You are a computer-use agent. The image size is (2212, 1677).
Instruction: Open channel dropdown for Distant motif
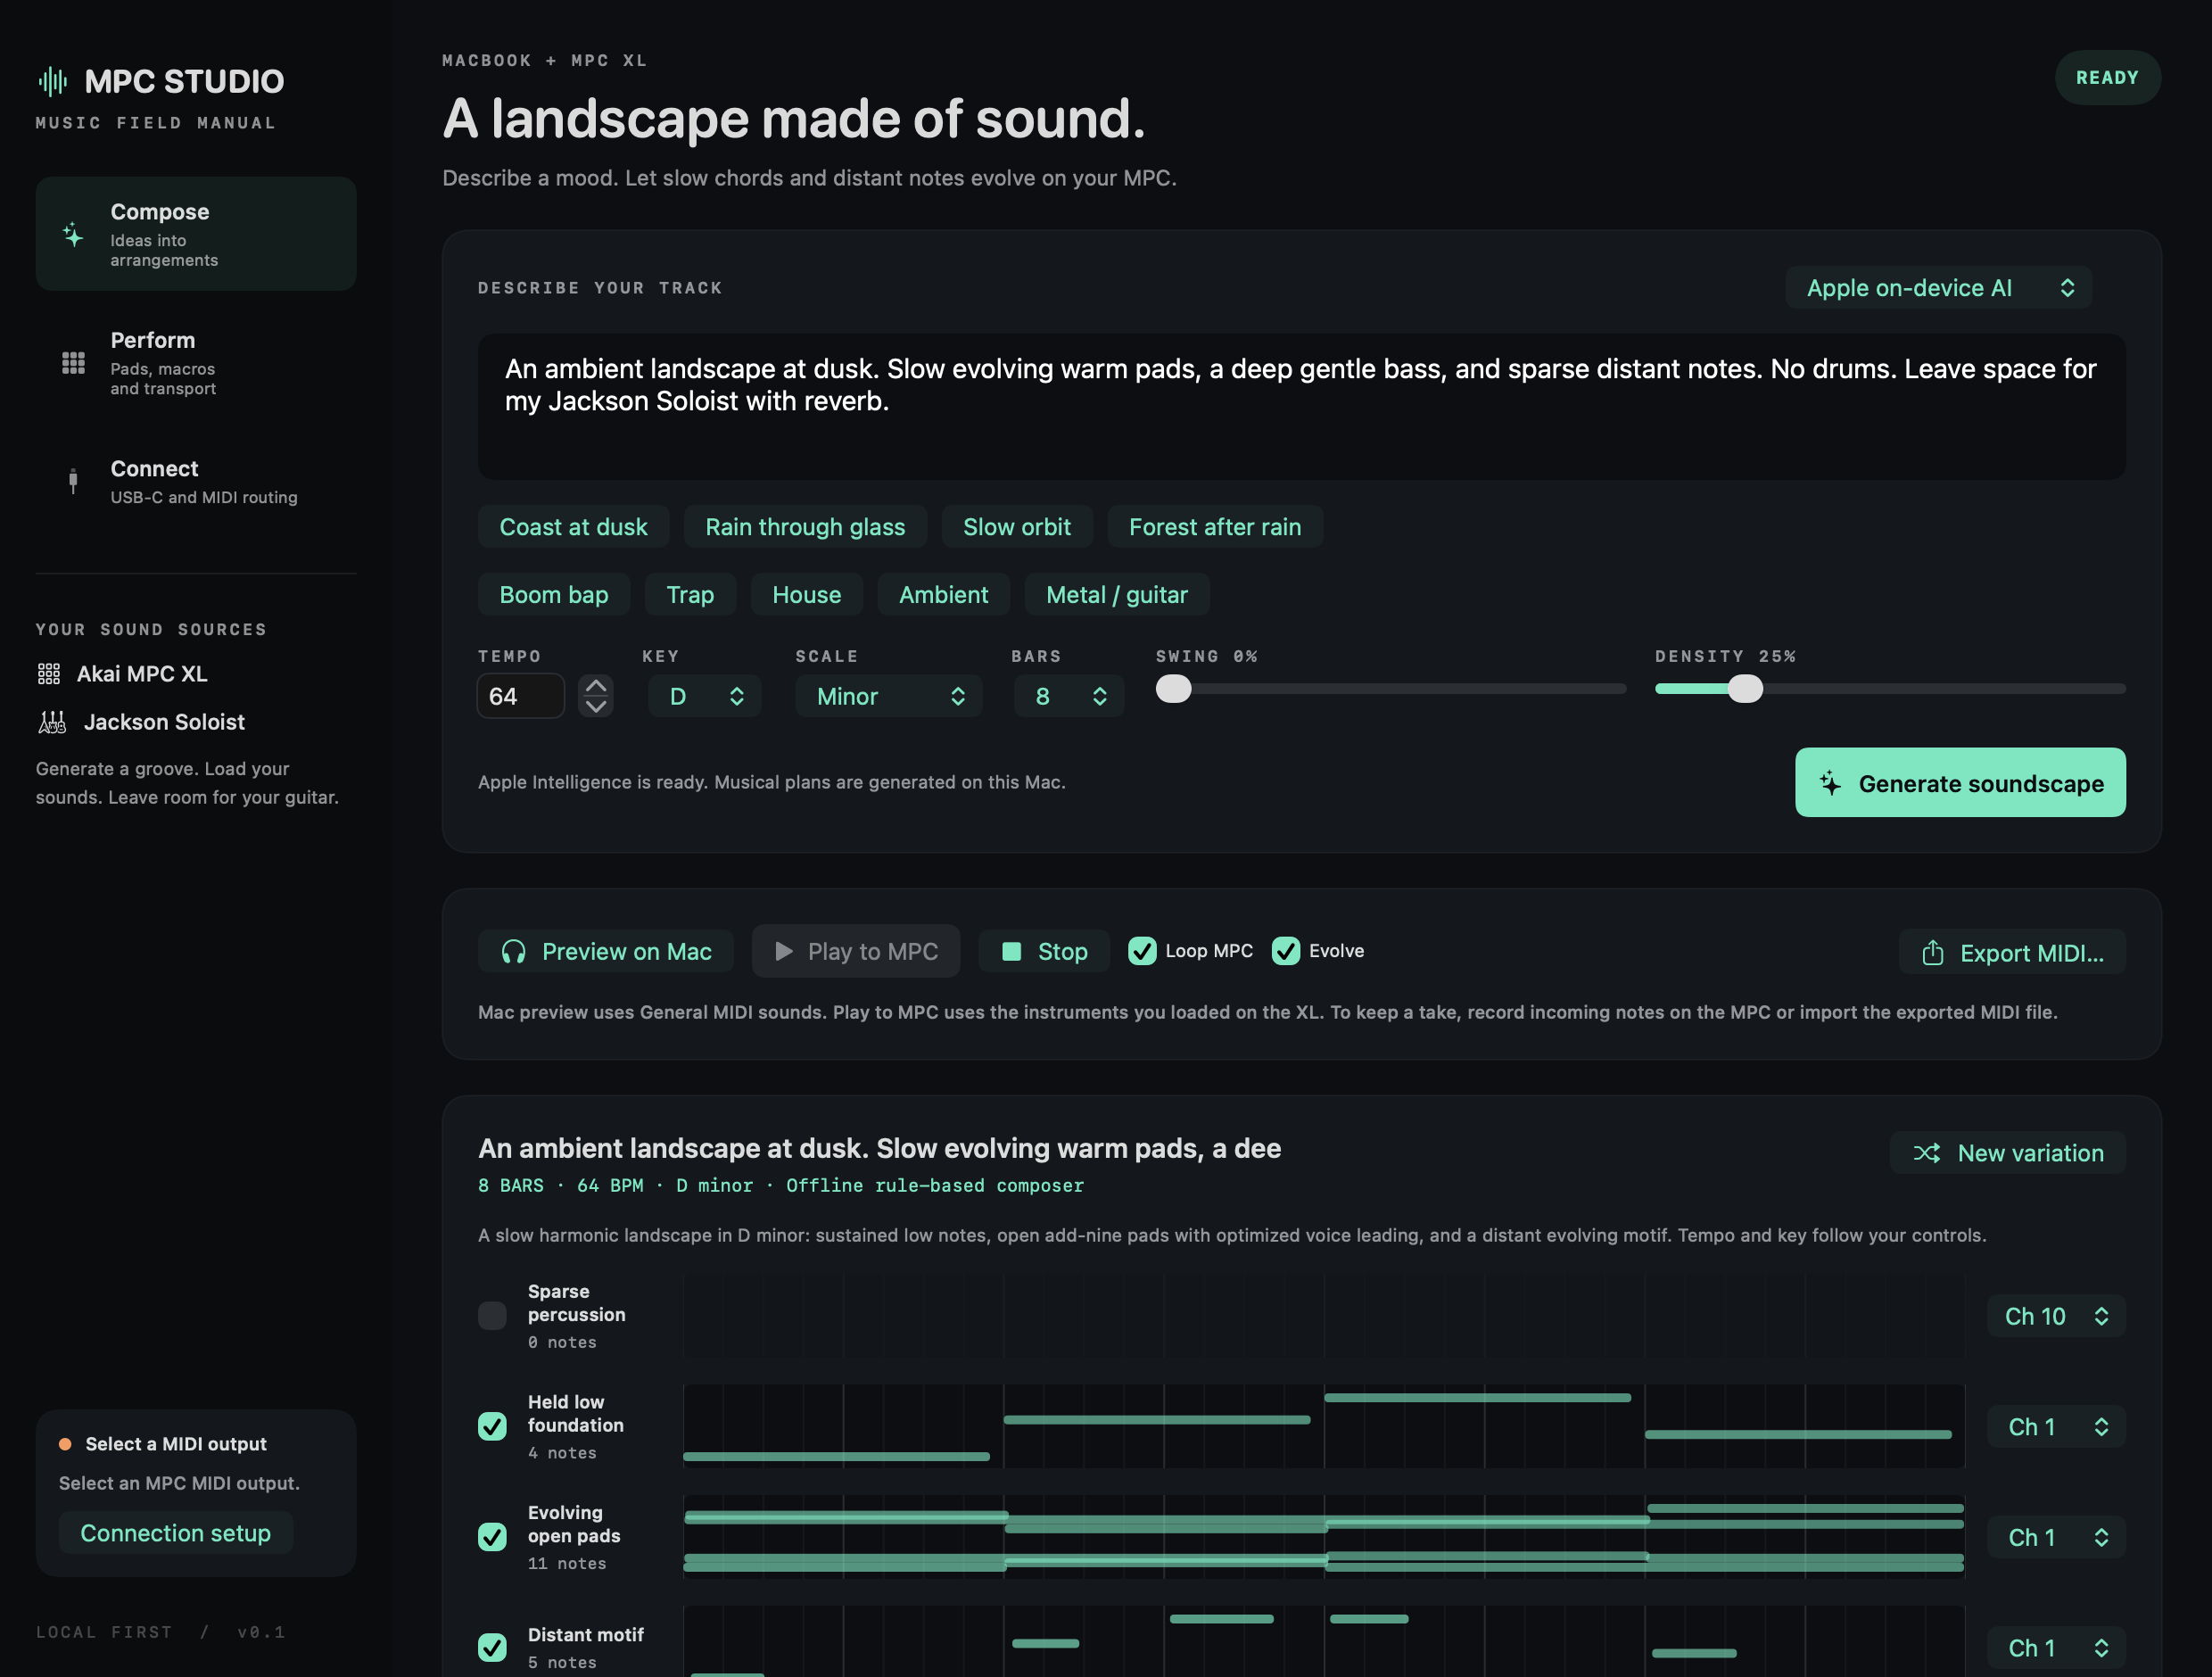(x=2056, y=1648)
